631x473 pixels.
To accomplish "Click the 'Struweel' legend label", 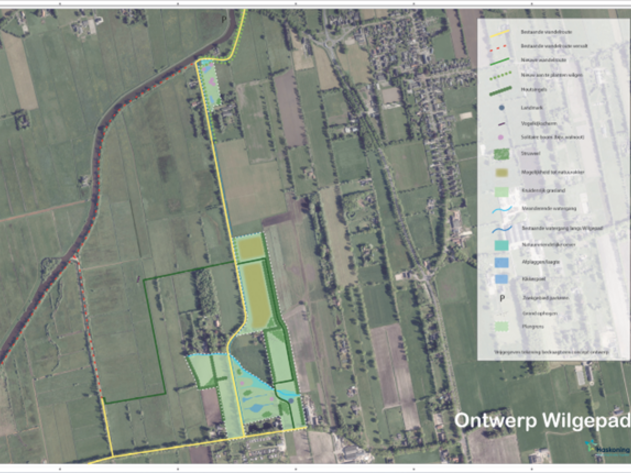I will point(530,153).
